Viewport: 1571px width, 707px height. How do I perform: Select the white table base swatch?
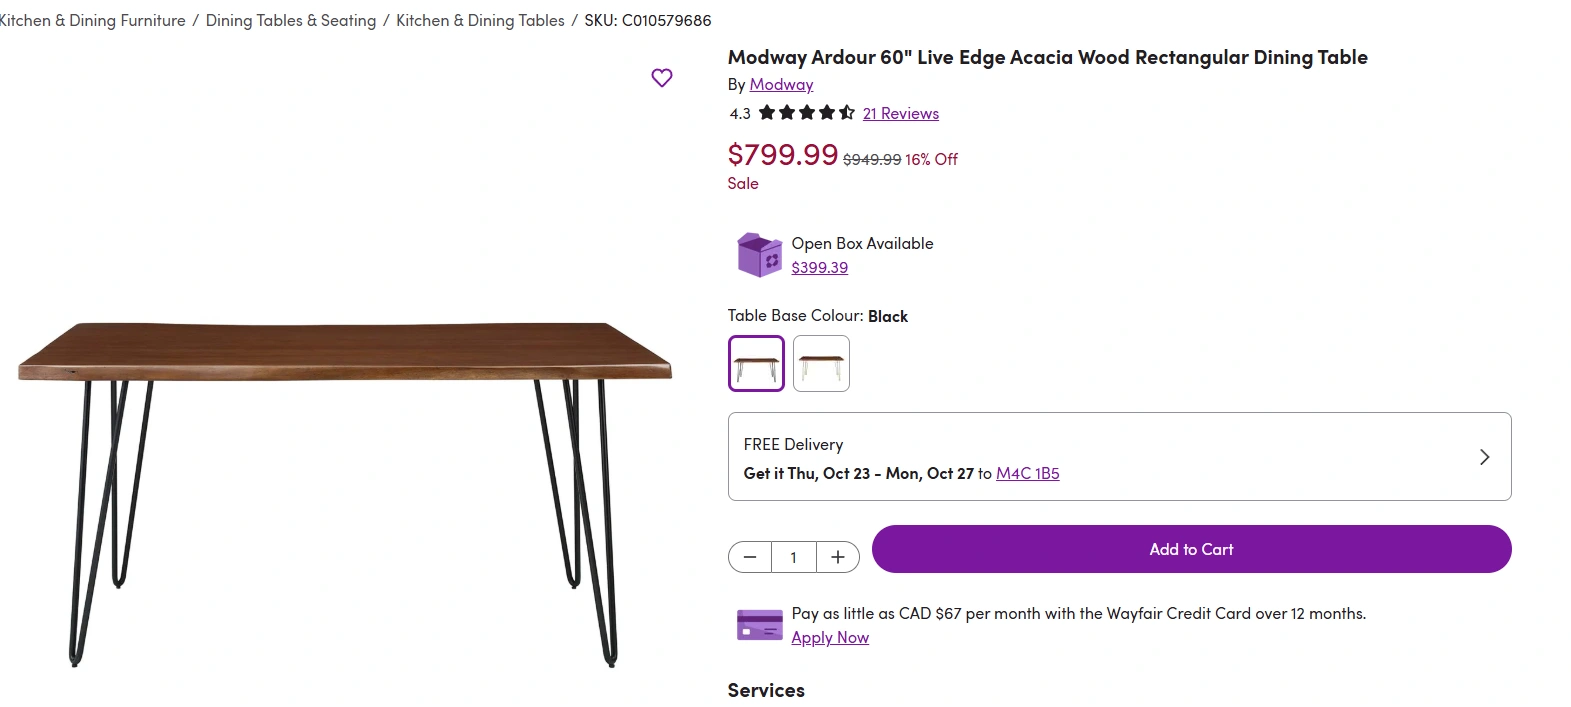(x=821, y=363)
